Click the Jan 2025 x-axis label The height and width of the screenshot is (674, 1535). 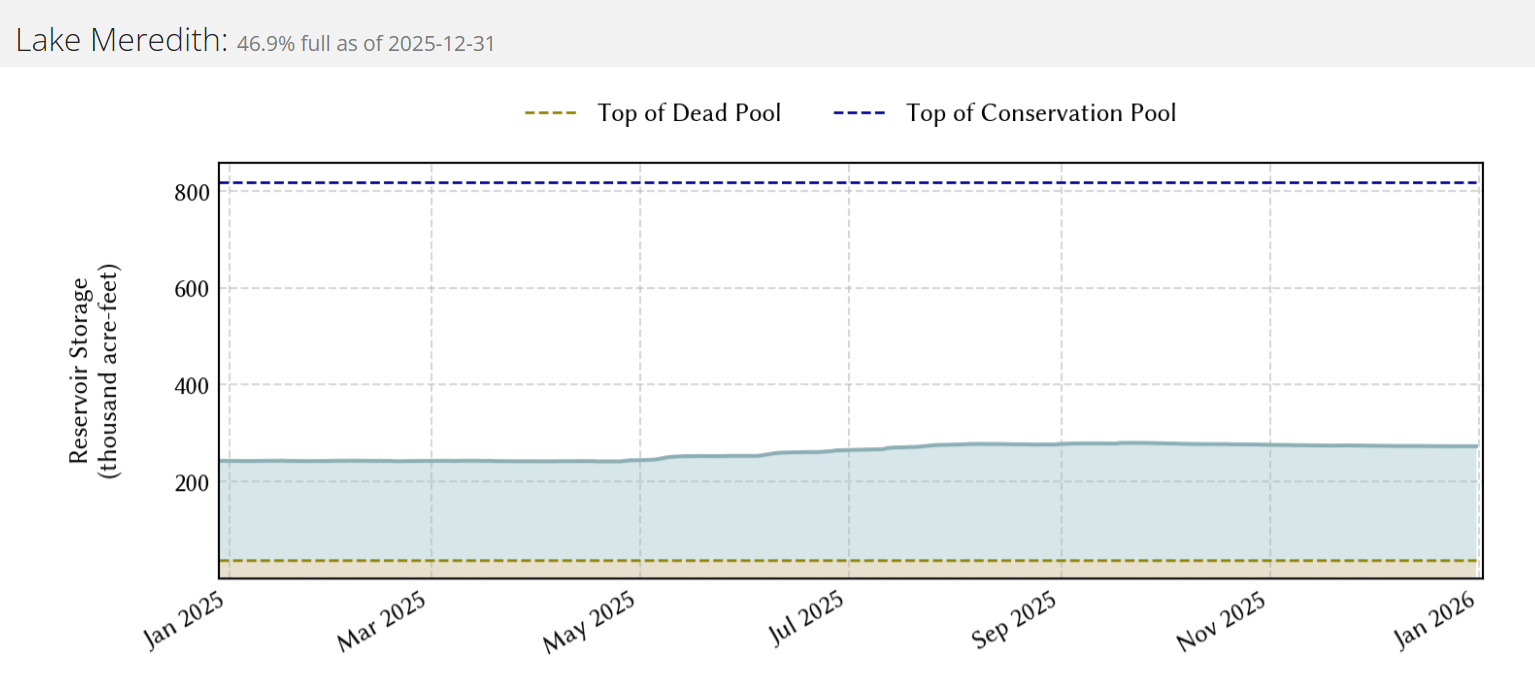187,622
